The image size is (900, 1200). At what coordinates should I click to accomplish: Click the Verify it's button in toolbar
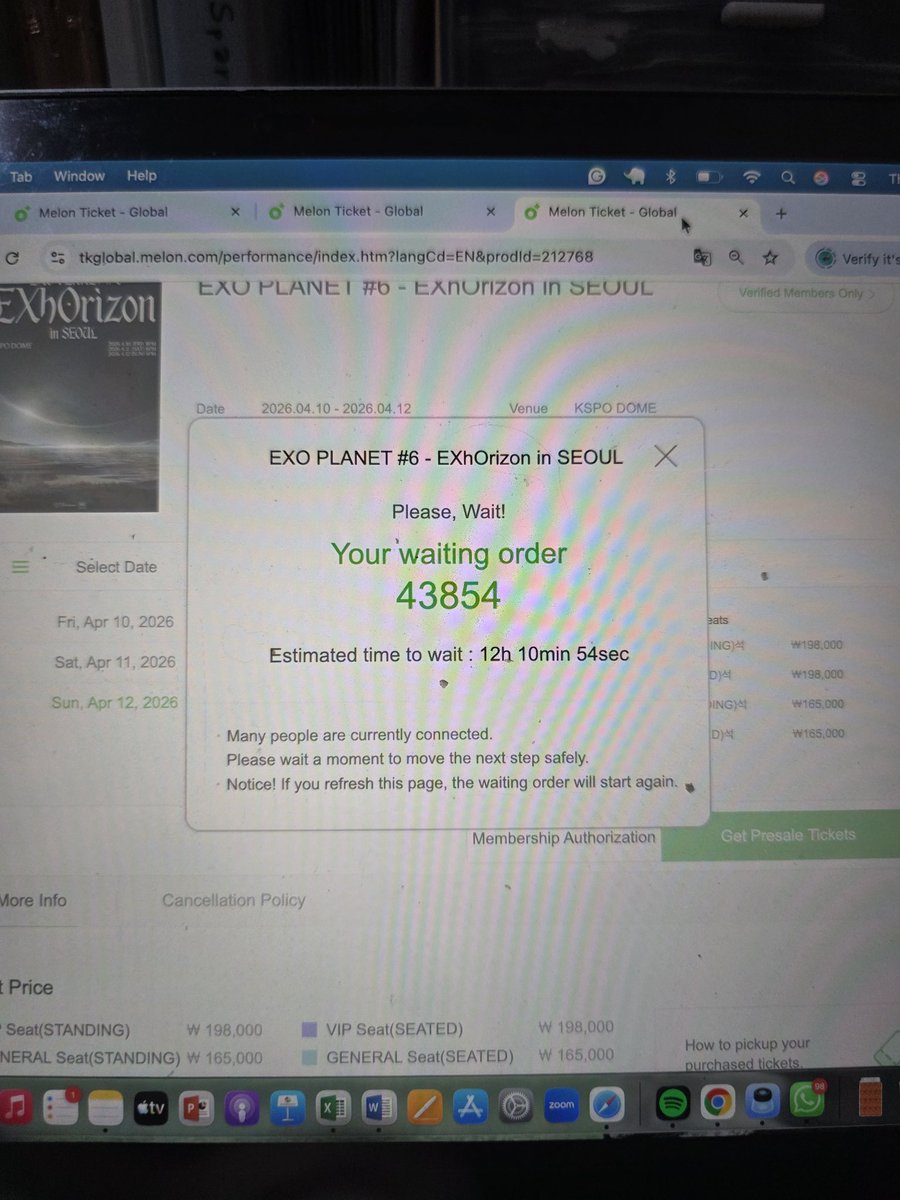(855, 259)
